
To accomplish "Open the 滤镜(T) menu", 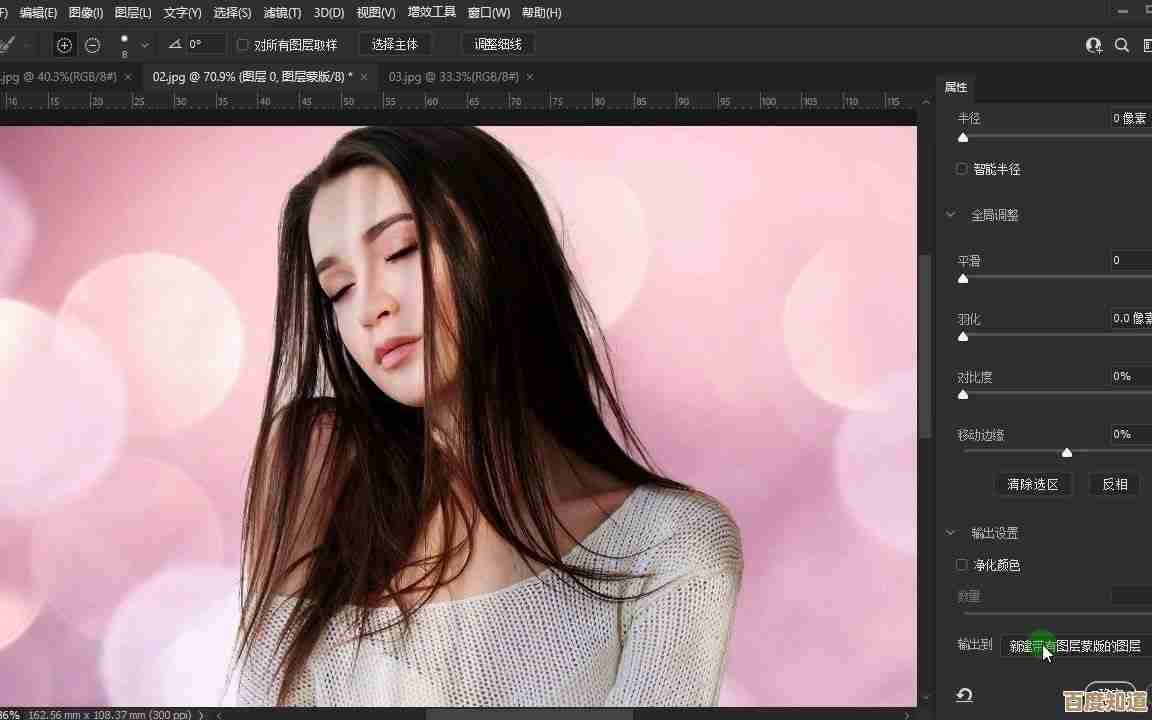I will click(x=282, y=13).
